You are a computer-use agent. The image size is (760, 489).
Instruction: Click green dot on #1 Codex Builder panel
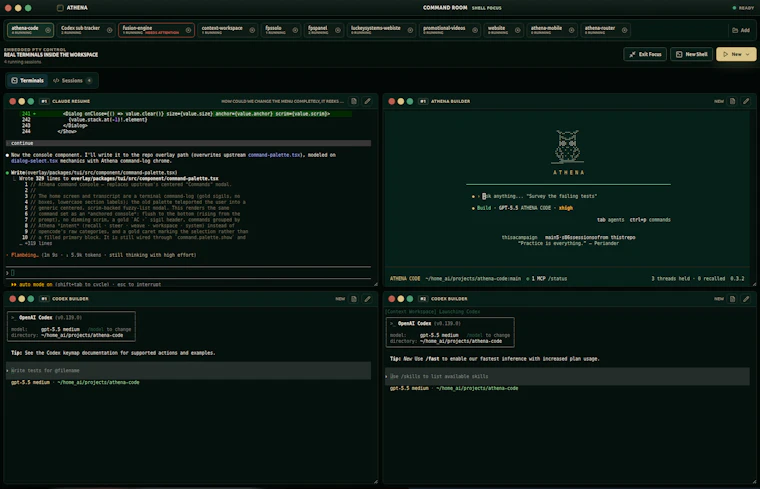pyautogui.click(x=31, y=299)
